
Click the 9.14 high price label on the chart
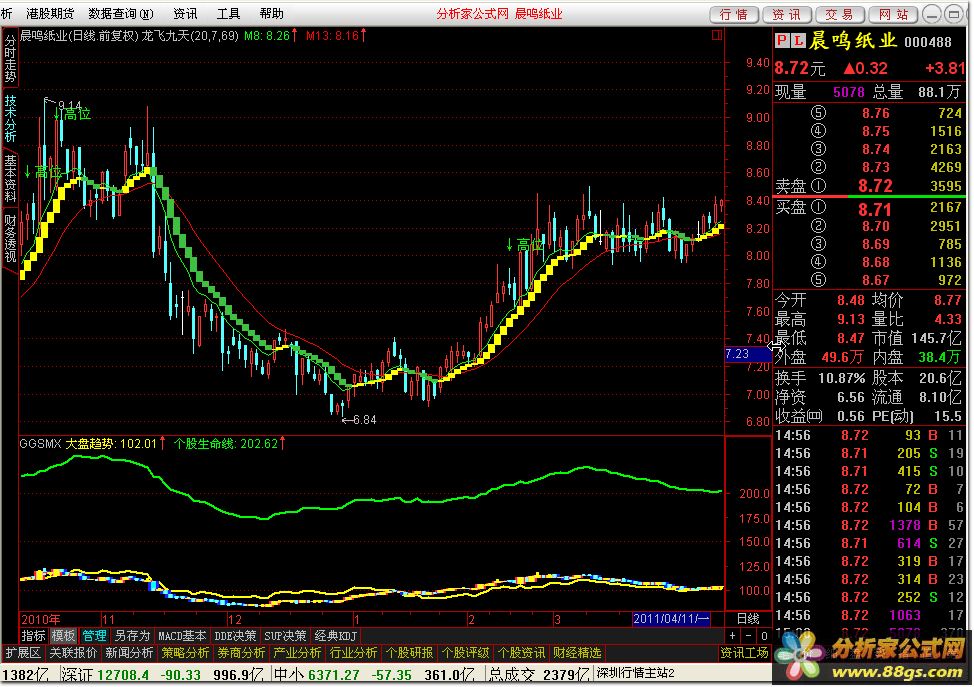pos(70,105)
